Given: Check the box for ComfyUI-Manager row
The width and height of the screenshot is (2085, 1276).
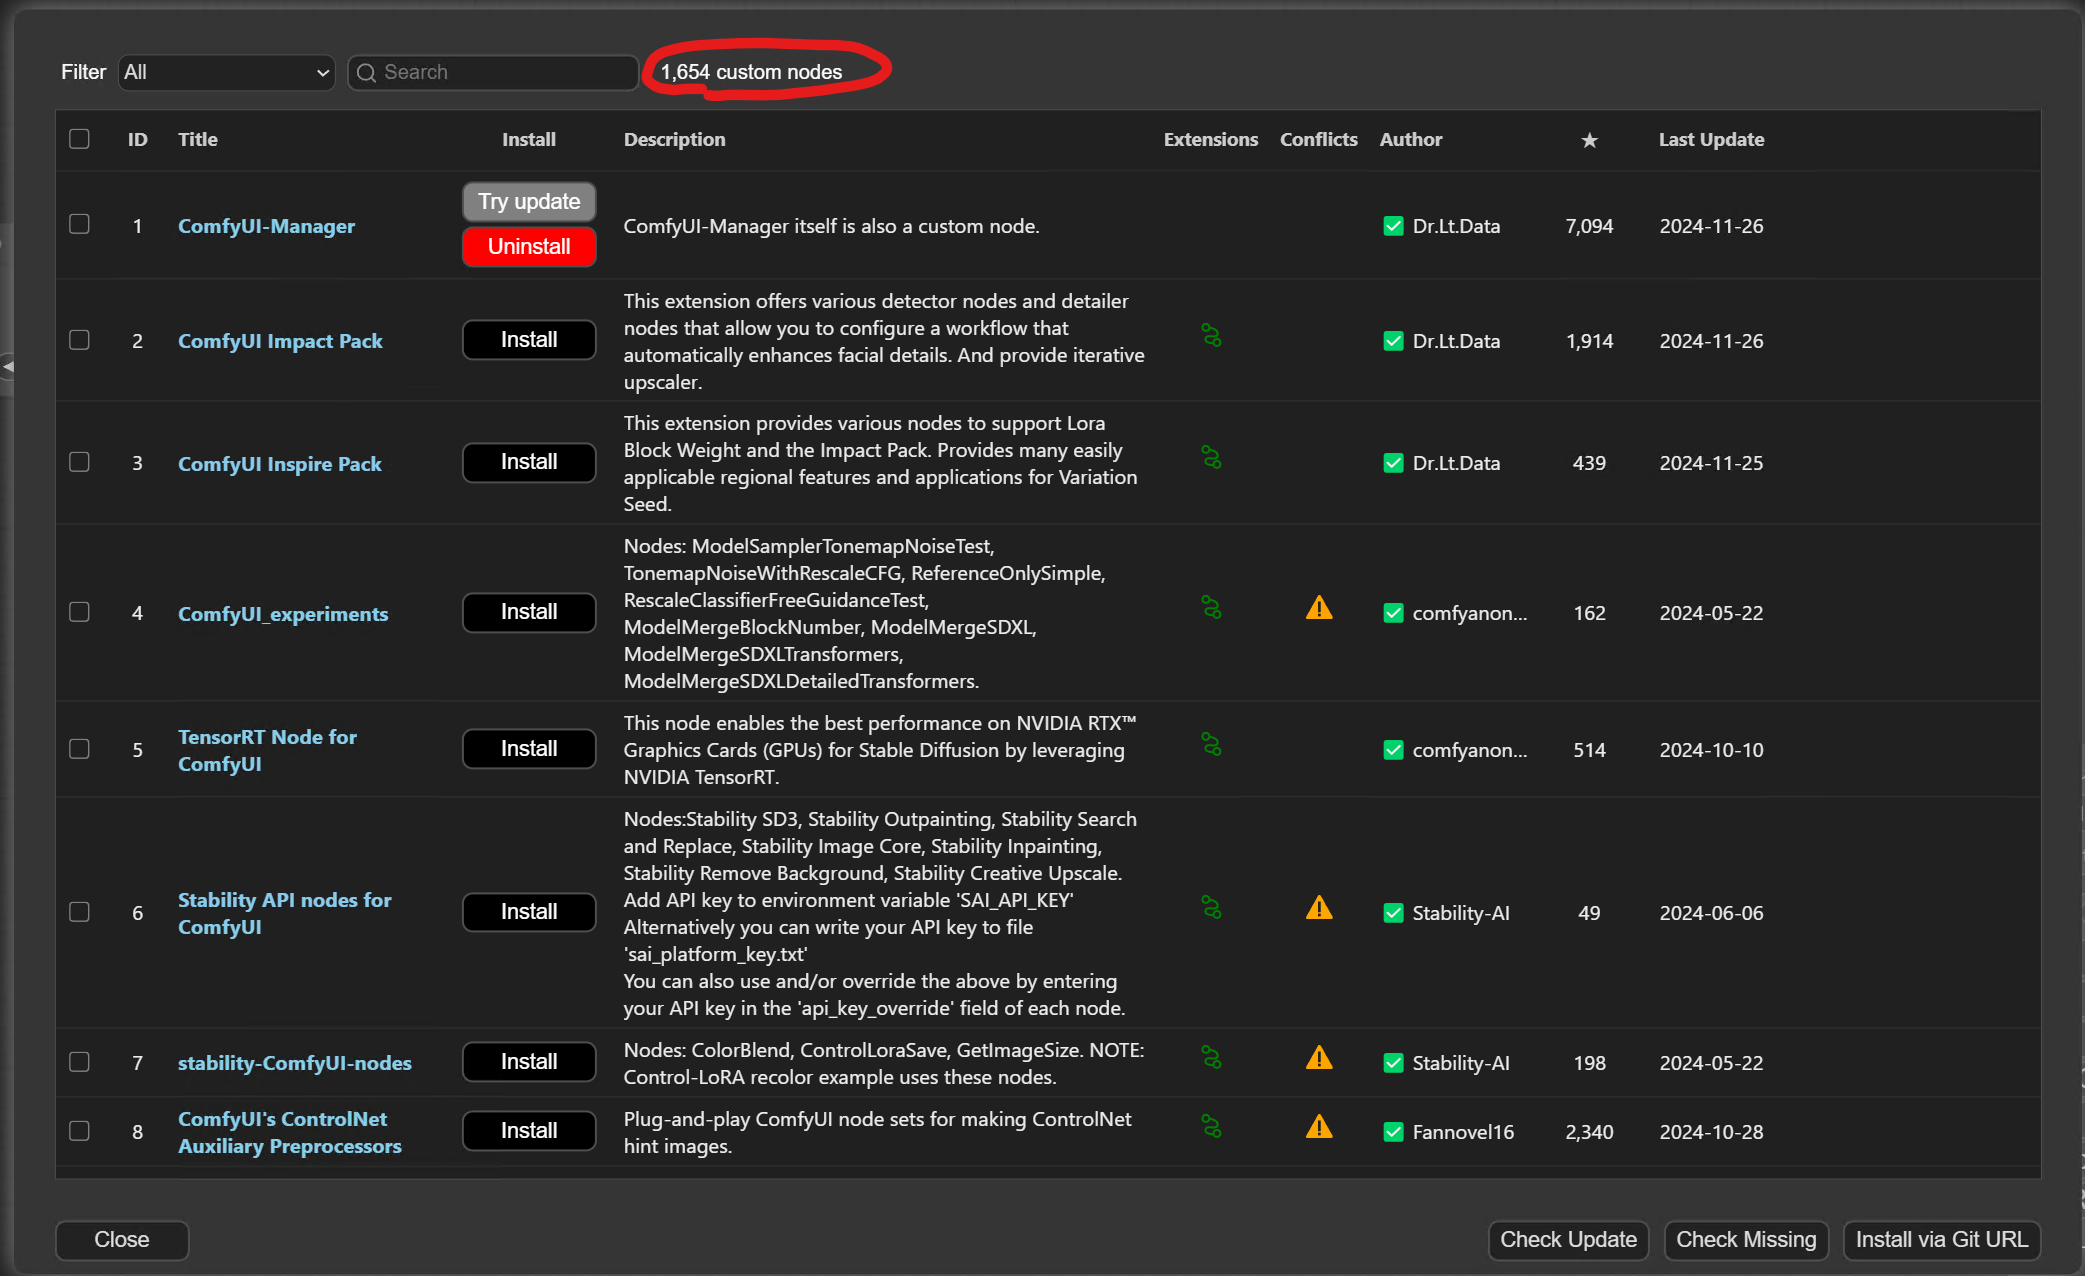Looking at the screenshot, I should click(79, 224).
